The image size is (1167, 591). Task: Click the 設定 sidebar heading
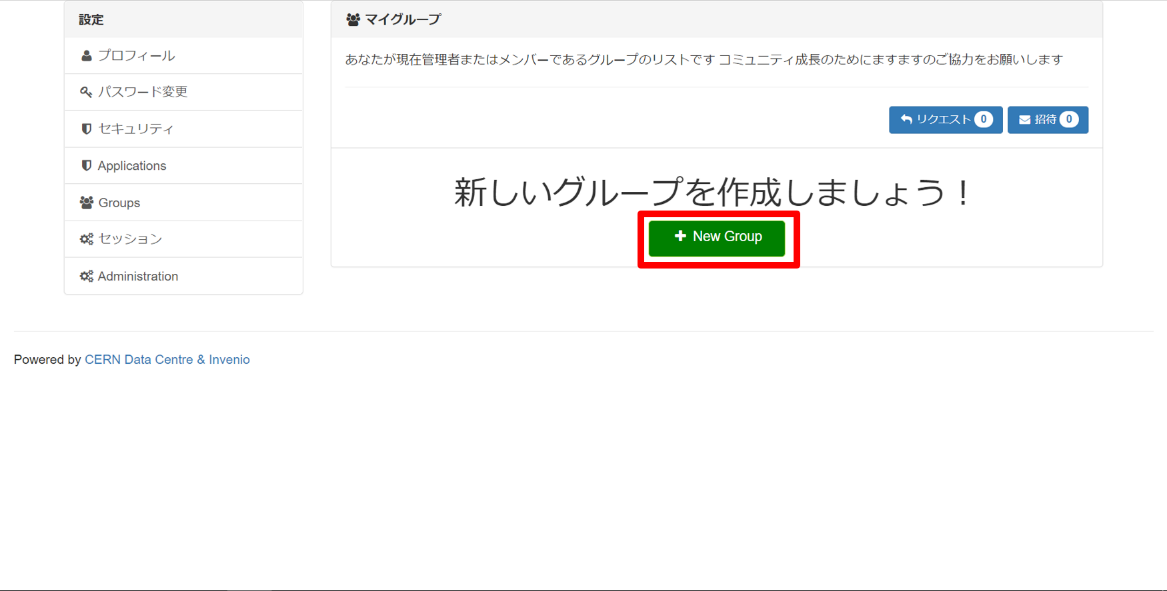click(91, 20)
